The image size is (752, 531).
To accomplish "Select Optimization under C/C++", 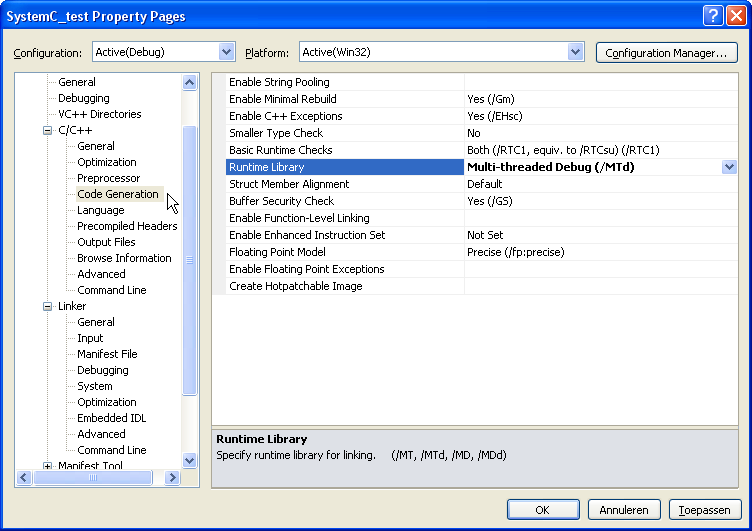I will click(107, 162).
